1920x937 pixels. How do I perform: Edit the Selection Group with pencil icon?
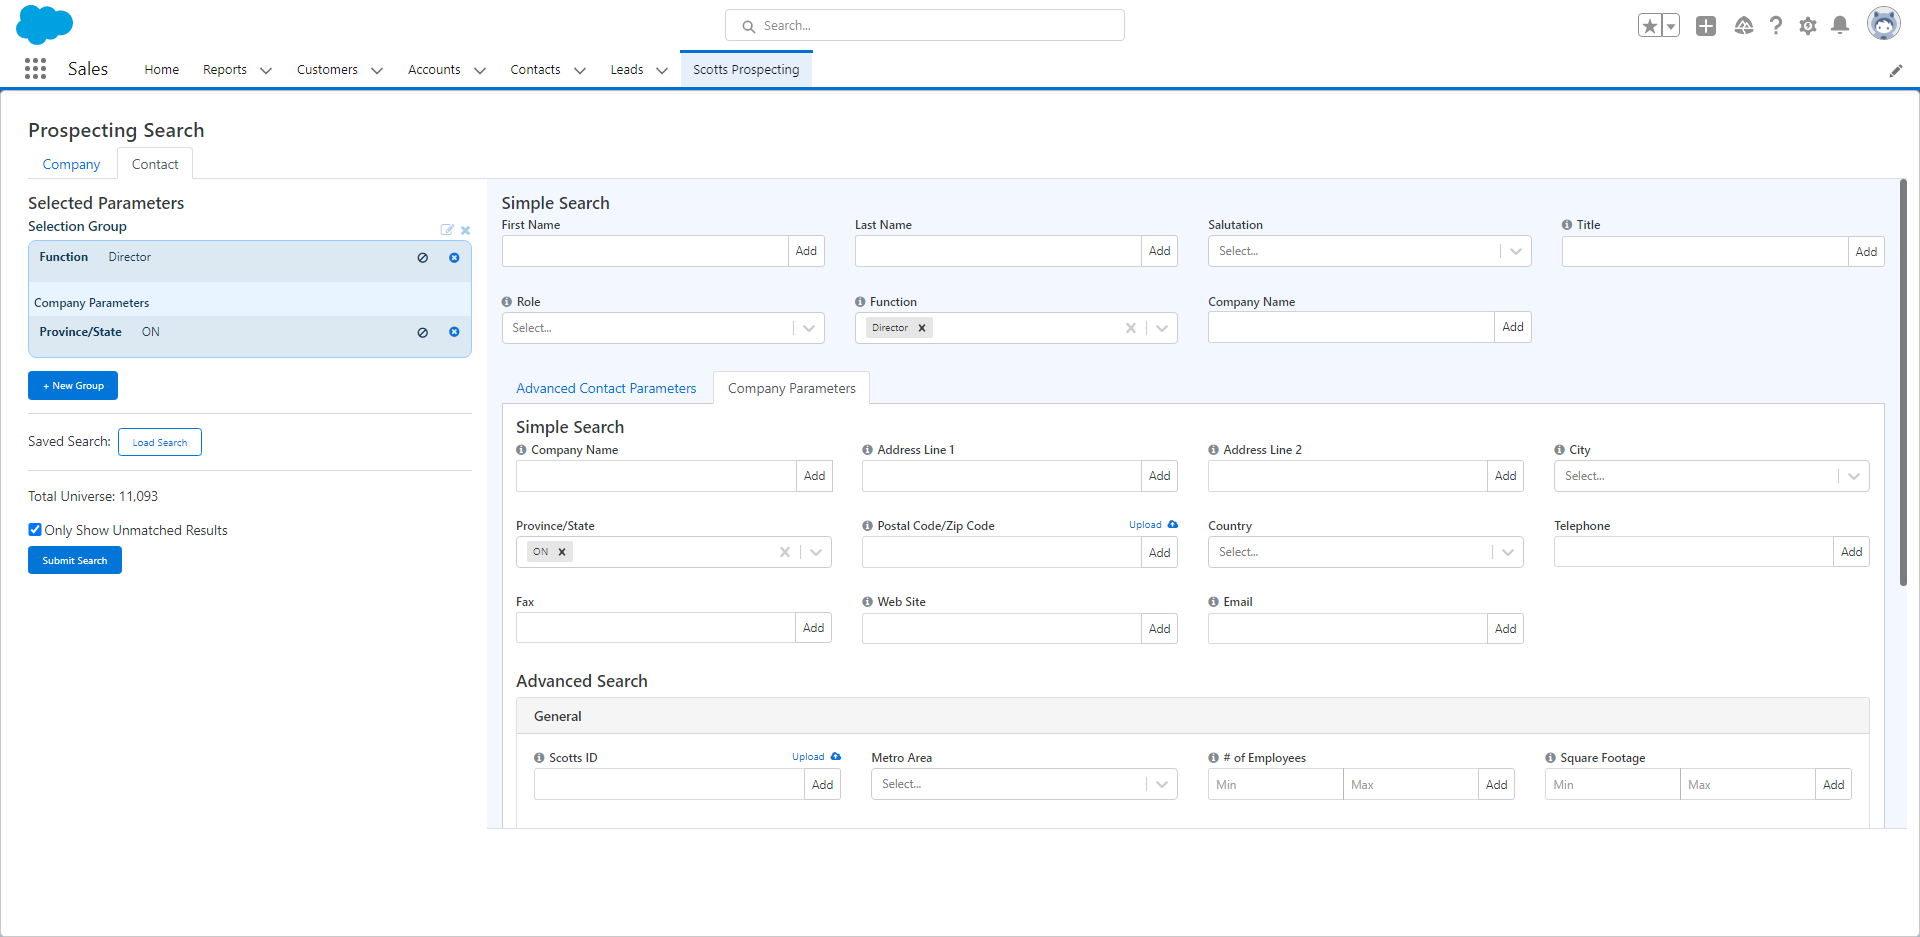(x=447, y=230)
